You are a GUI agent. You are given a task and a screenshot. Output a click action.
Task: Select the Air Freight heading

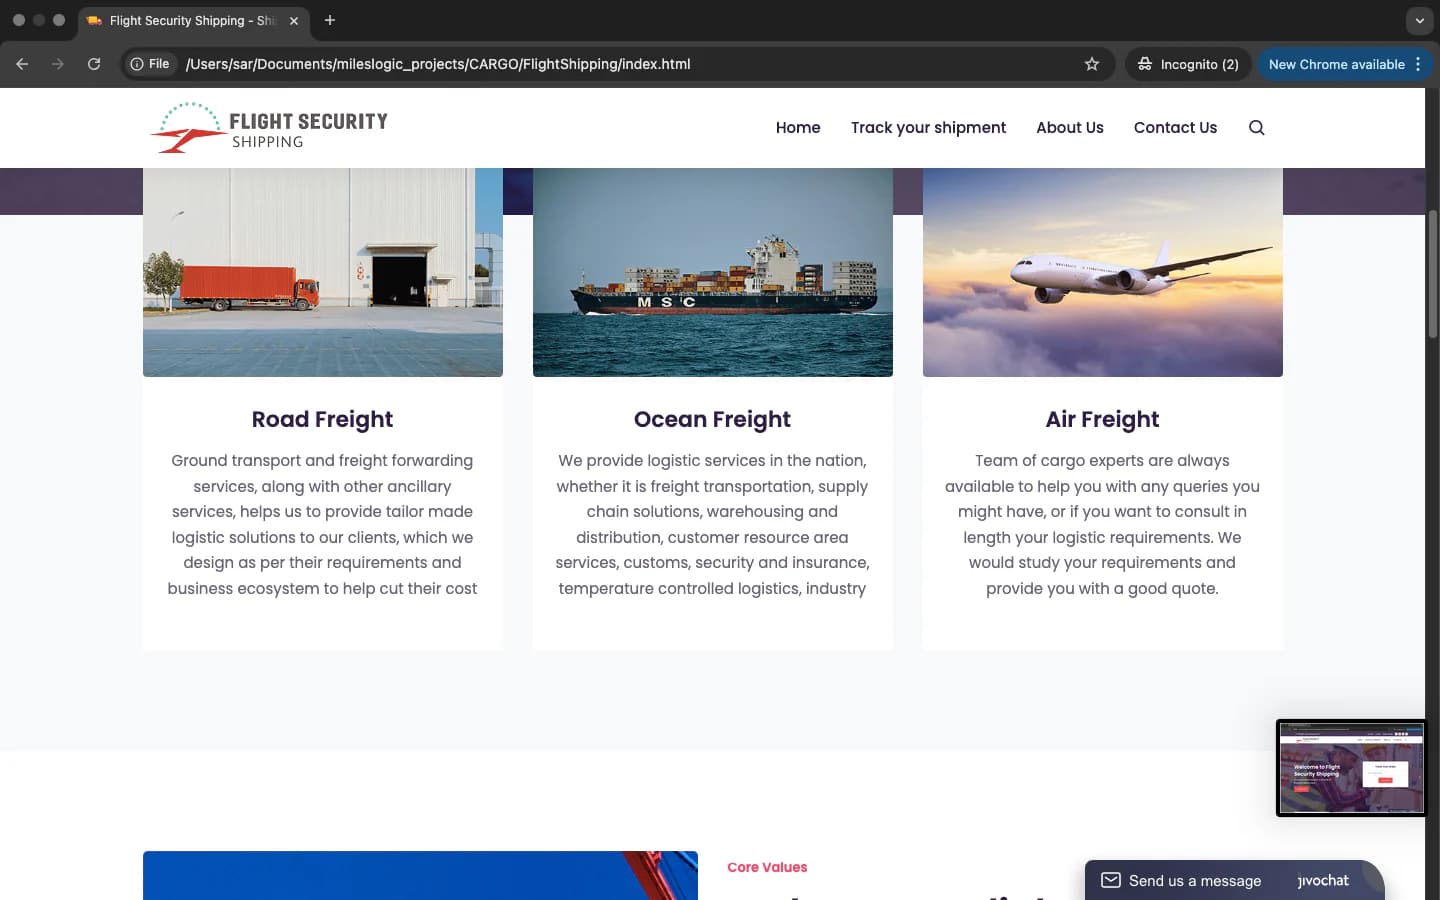point(1102,419)
